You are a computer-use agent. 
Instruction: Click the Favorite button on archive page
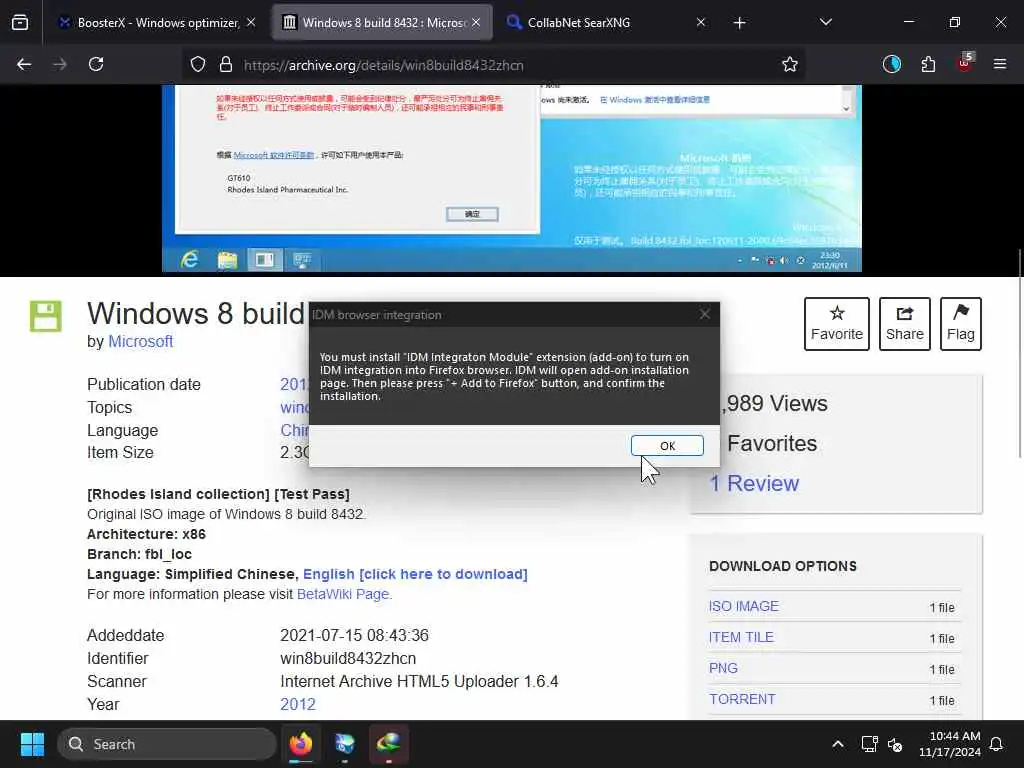pos(837,324)
